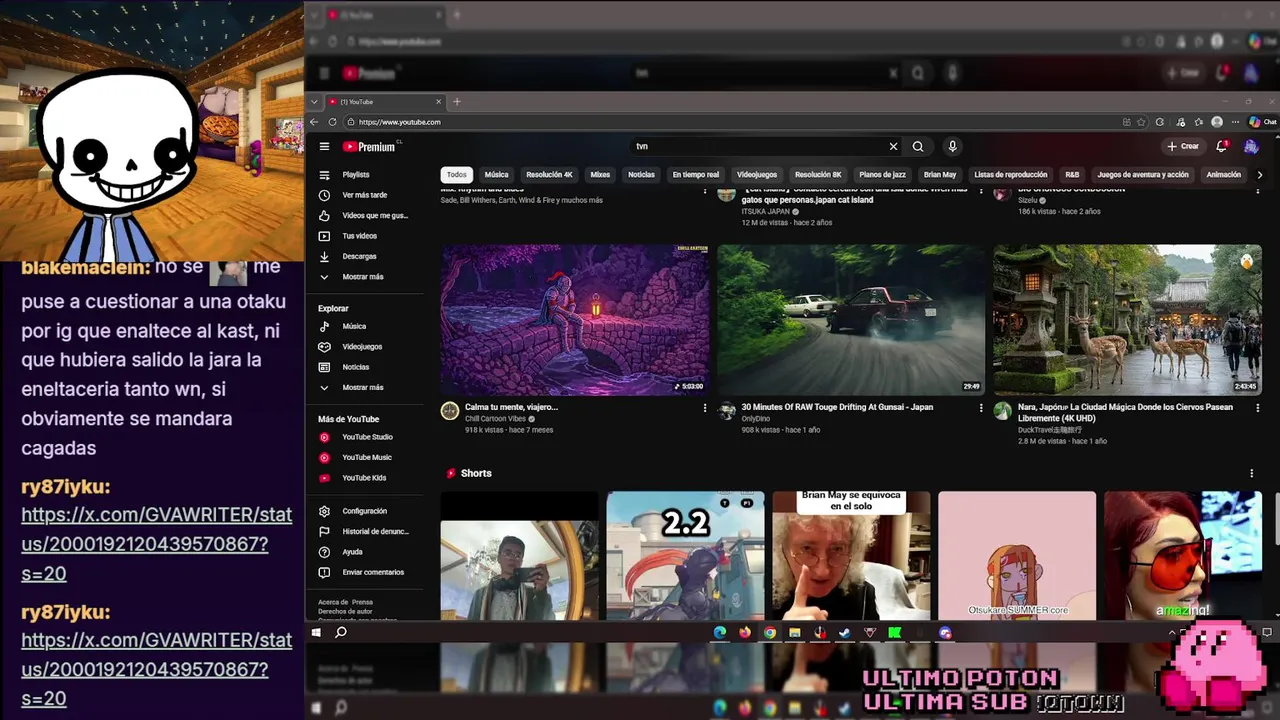
Task: Open the notifications bell
Action: (x=1221, y=146)
